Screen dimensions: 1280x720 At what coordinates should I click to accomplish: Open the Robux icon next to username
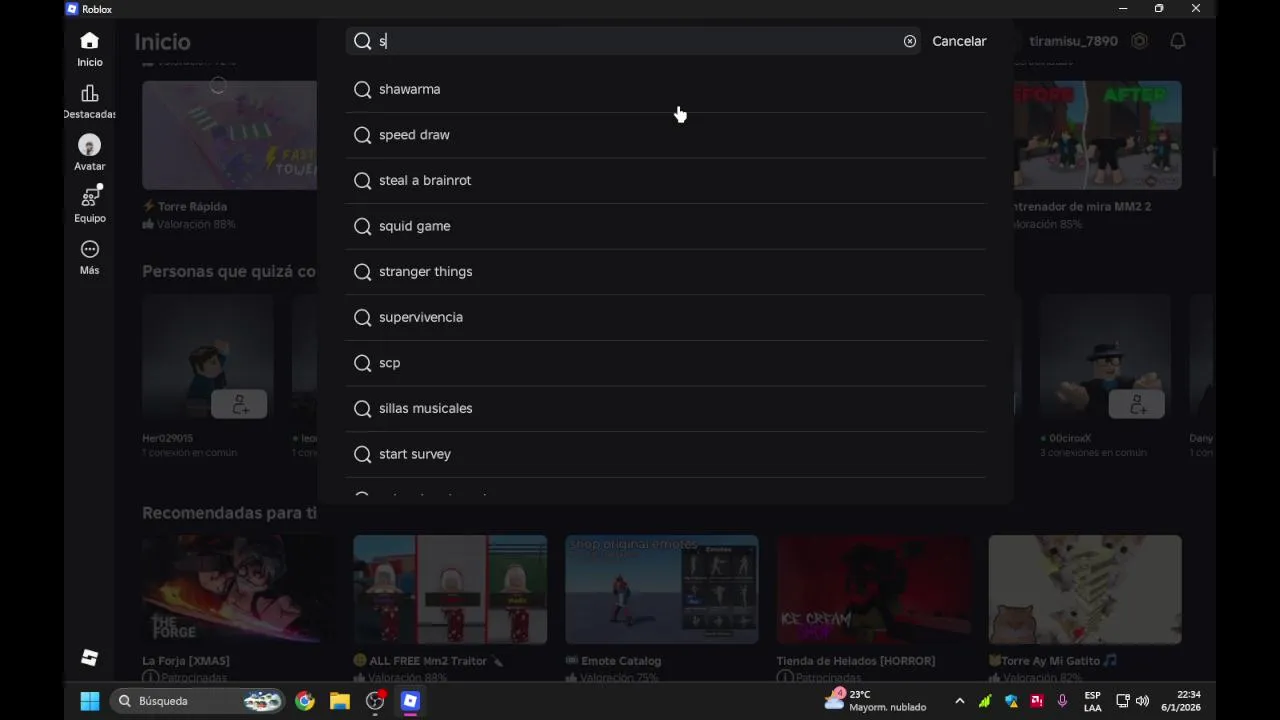pyautogui.click(x=1139, y=41)
